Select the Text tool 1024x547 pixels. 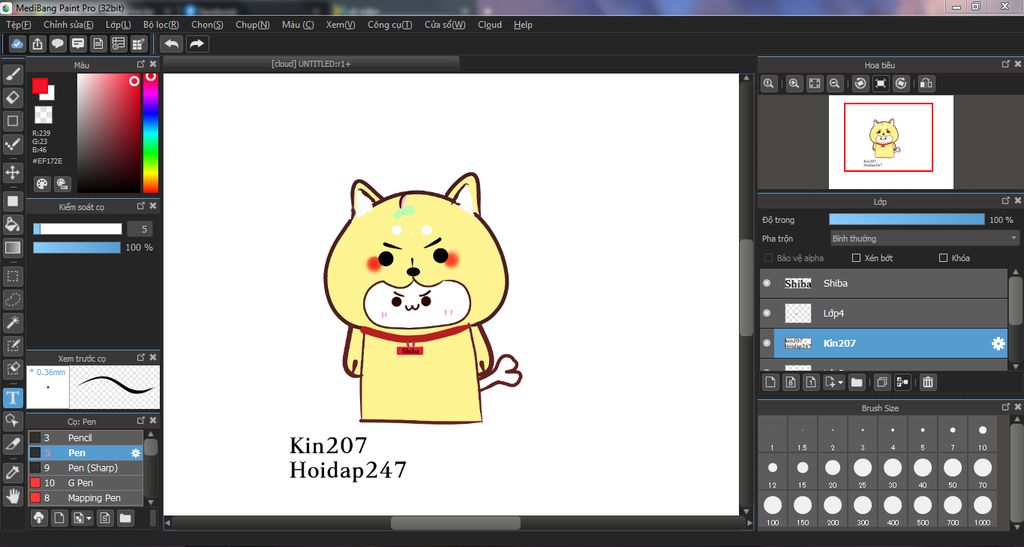point(12,398)
